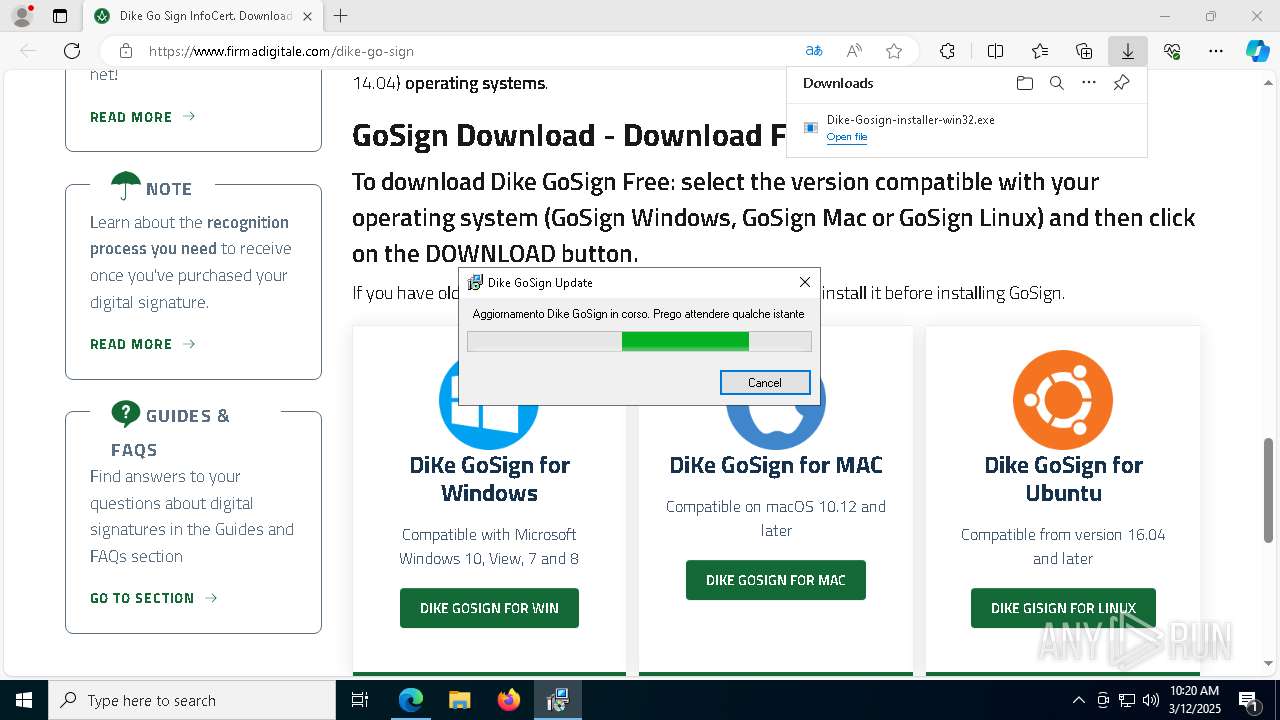The image size is (1280, 720).
Task: Click the address bar URL
Action: [x=281, y=51]
